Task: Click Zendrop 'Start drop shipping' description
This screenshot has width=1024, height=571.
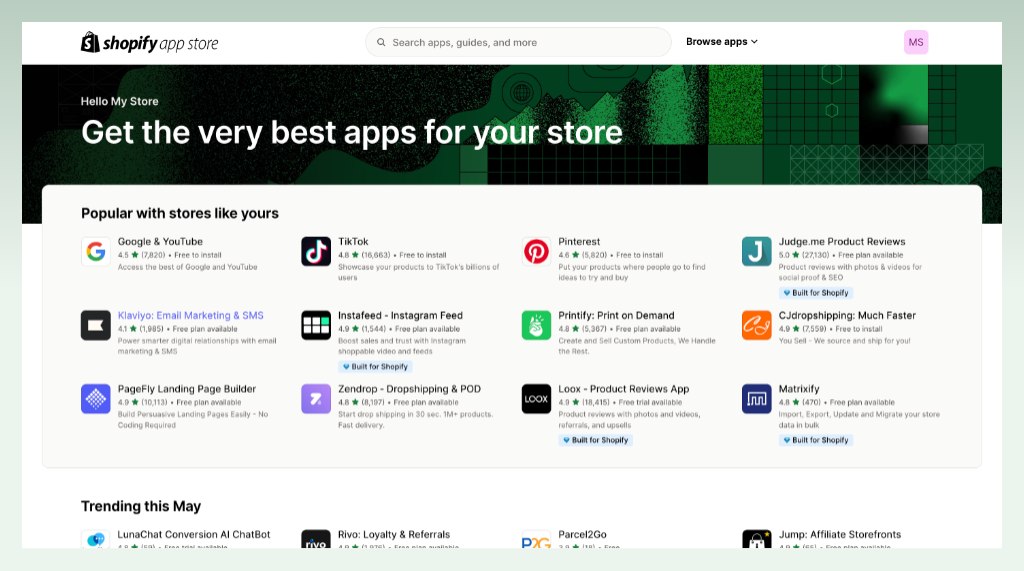Action: pyautogui.click(x=415, y=419)
